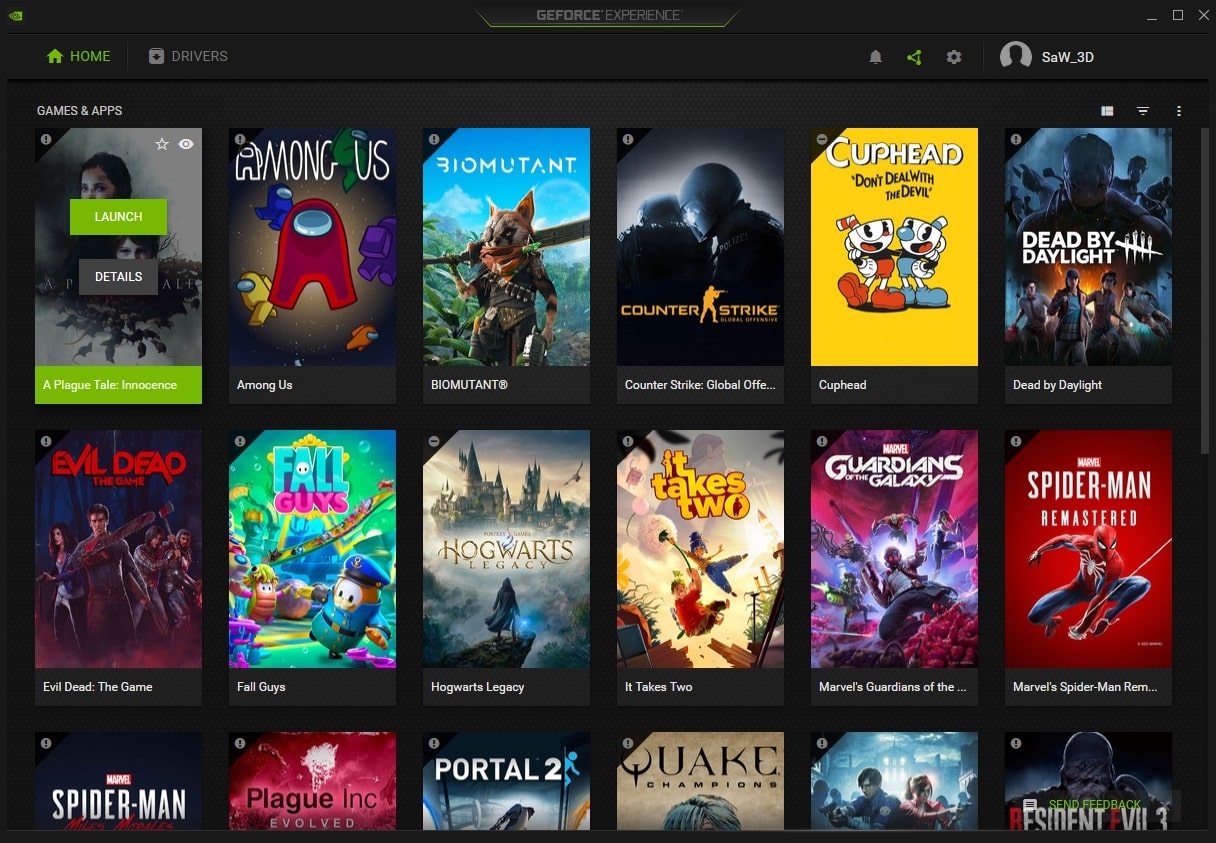Image resolution: width=1216 pixels, height=843 pixels.
Task: Open DETAILS for A Plague Tale
Action: pyautogui.click(x=118, y=276)
